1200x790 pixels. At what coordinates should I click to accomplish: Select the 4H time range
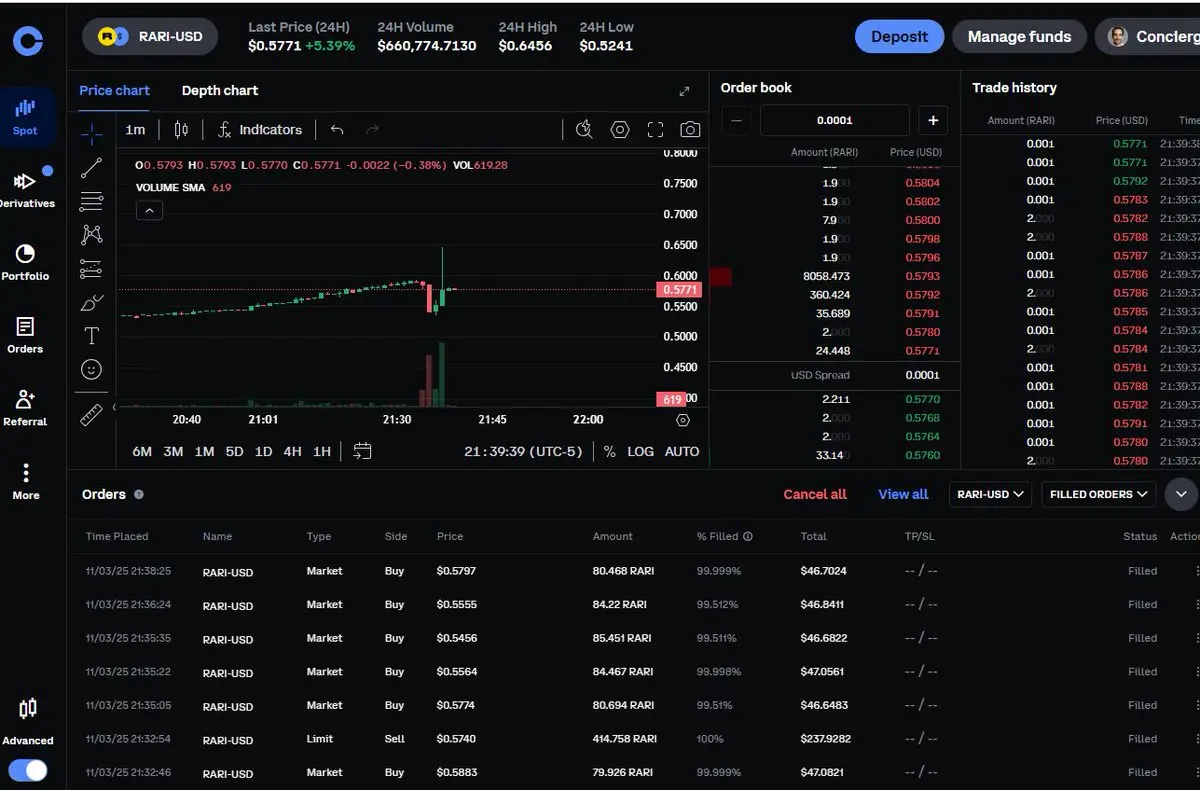click(x=292, y=452)
